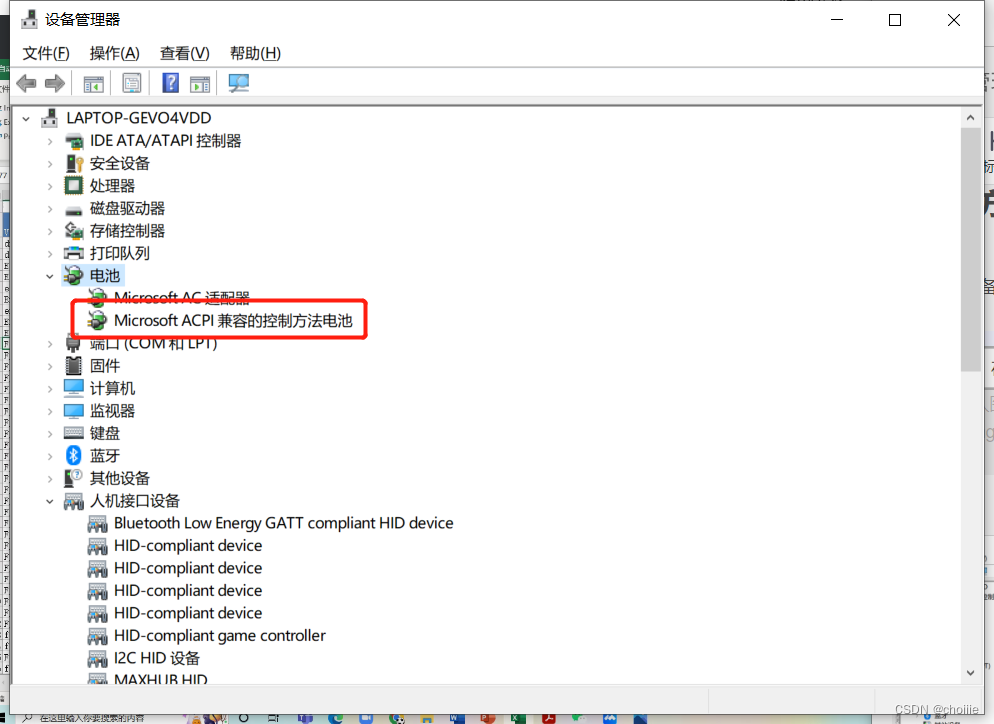Click the I2C HID 设备 icon
The height and width of the screenshot is (724, 994).
point(97,659)
